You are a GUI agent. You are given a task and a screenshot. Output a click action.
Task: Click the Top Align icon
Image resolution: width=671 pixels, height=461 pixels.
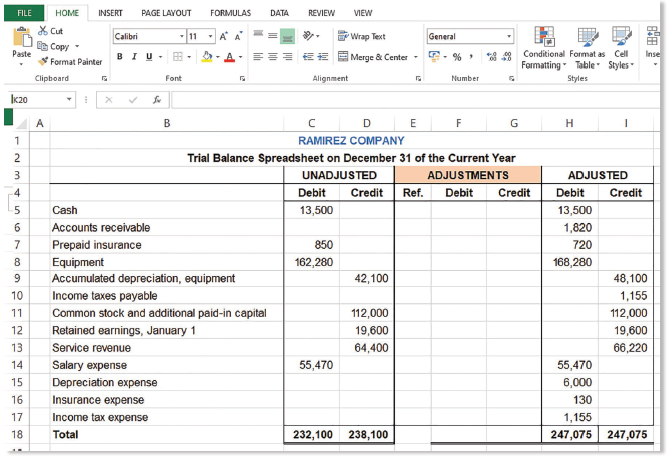(258, 35)
